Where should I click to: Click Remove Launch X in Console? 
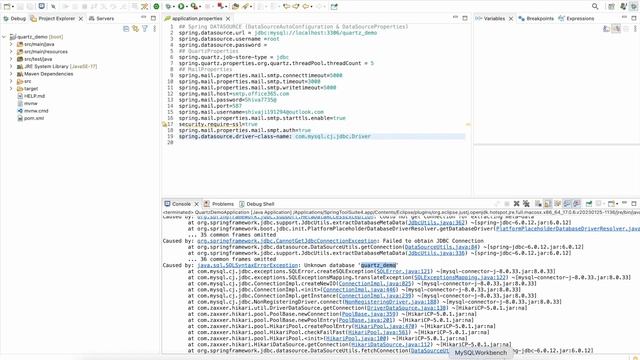click(x=516, y=204)
